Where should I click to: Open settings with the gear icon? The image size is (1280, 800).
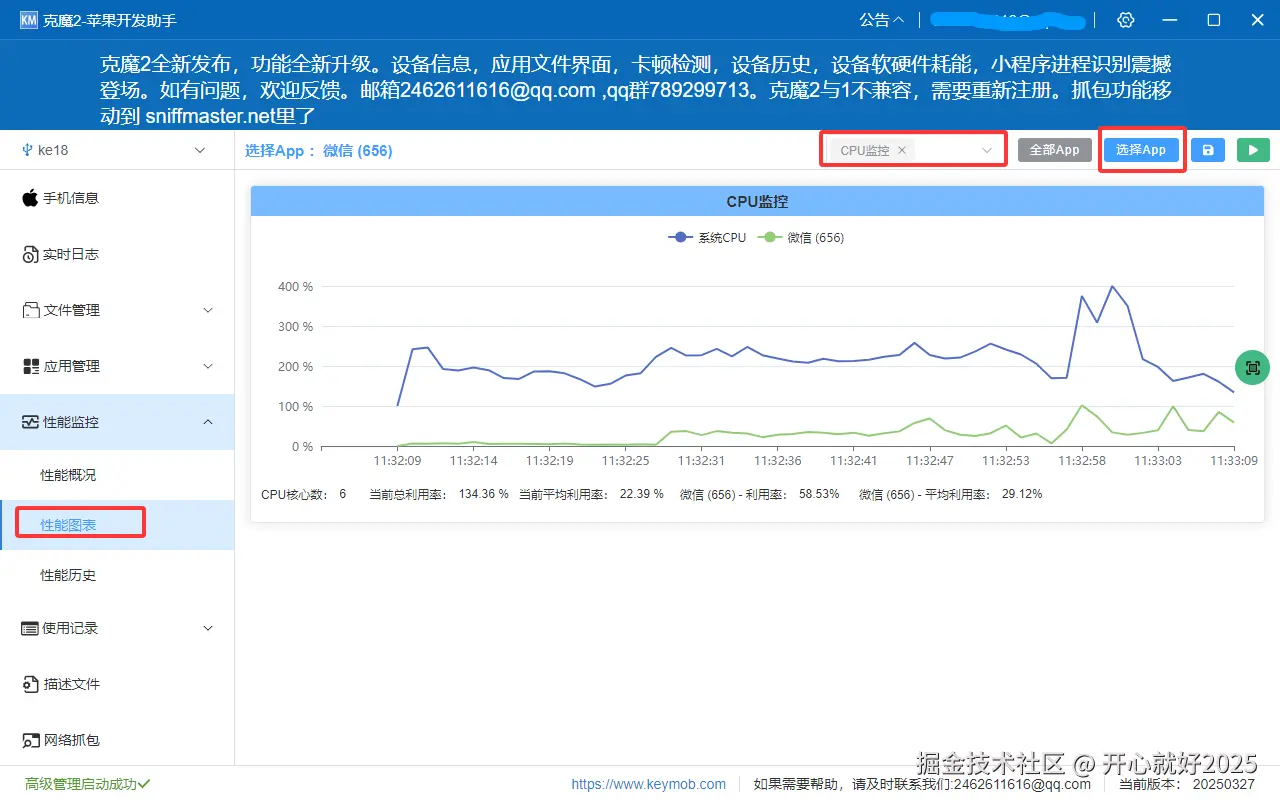pyautogui.click(x=1126, y=19)
